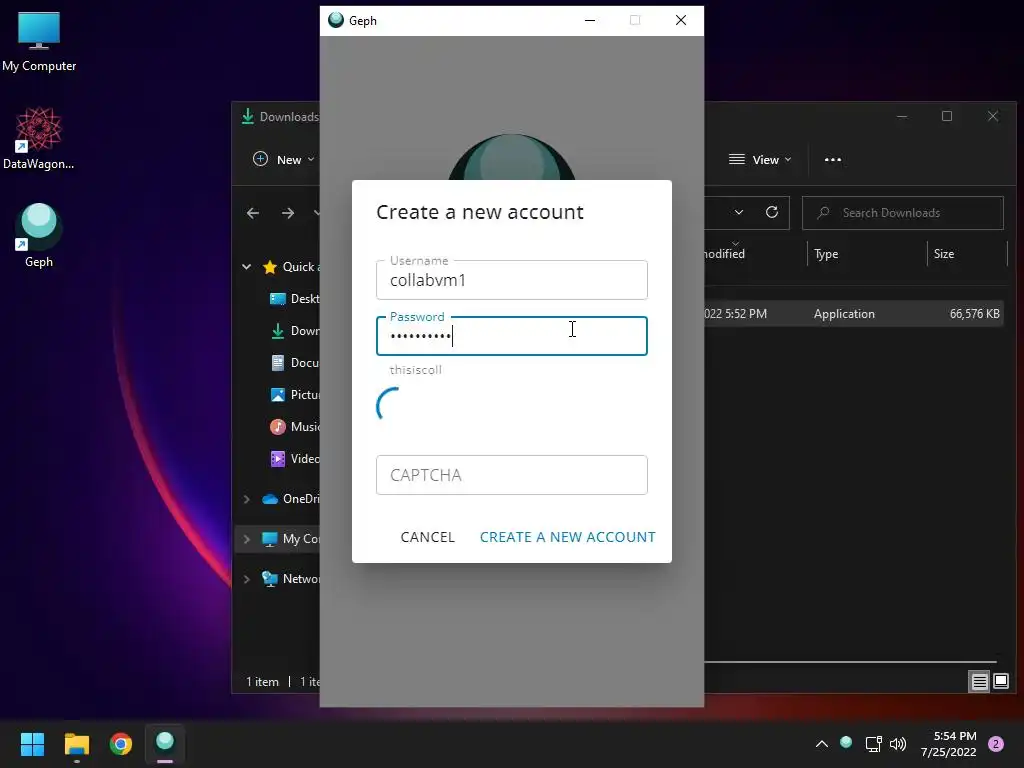Expand the My Computer sidebar node
Screen dimensions: 1024x768
point(247,539)
